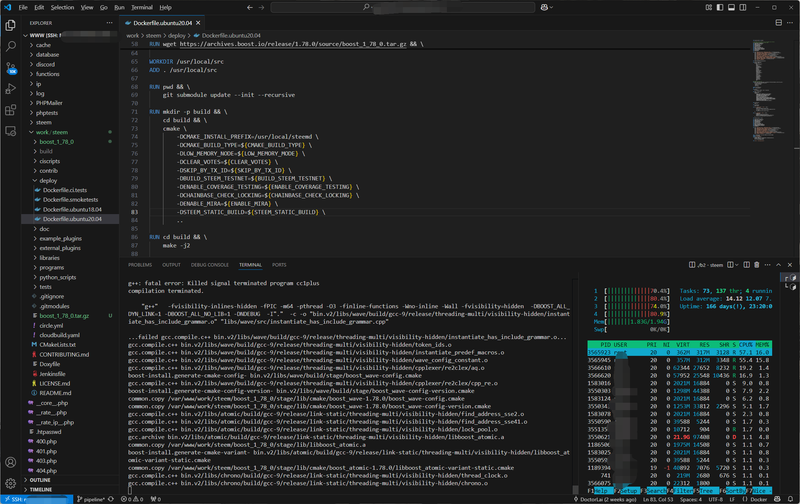The height and width of the screenshot is (504, 800).
Task: Open the Copilot chat icon in title bar
Action: [x=544, y=7]
